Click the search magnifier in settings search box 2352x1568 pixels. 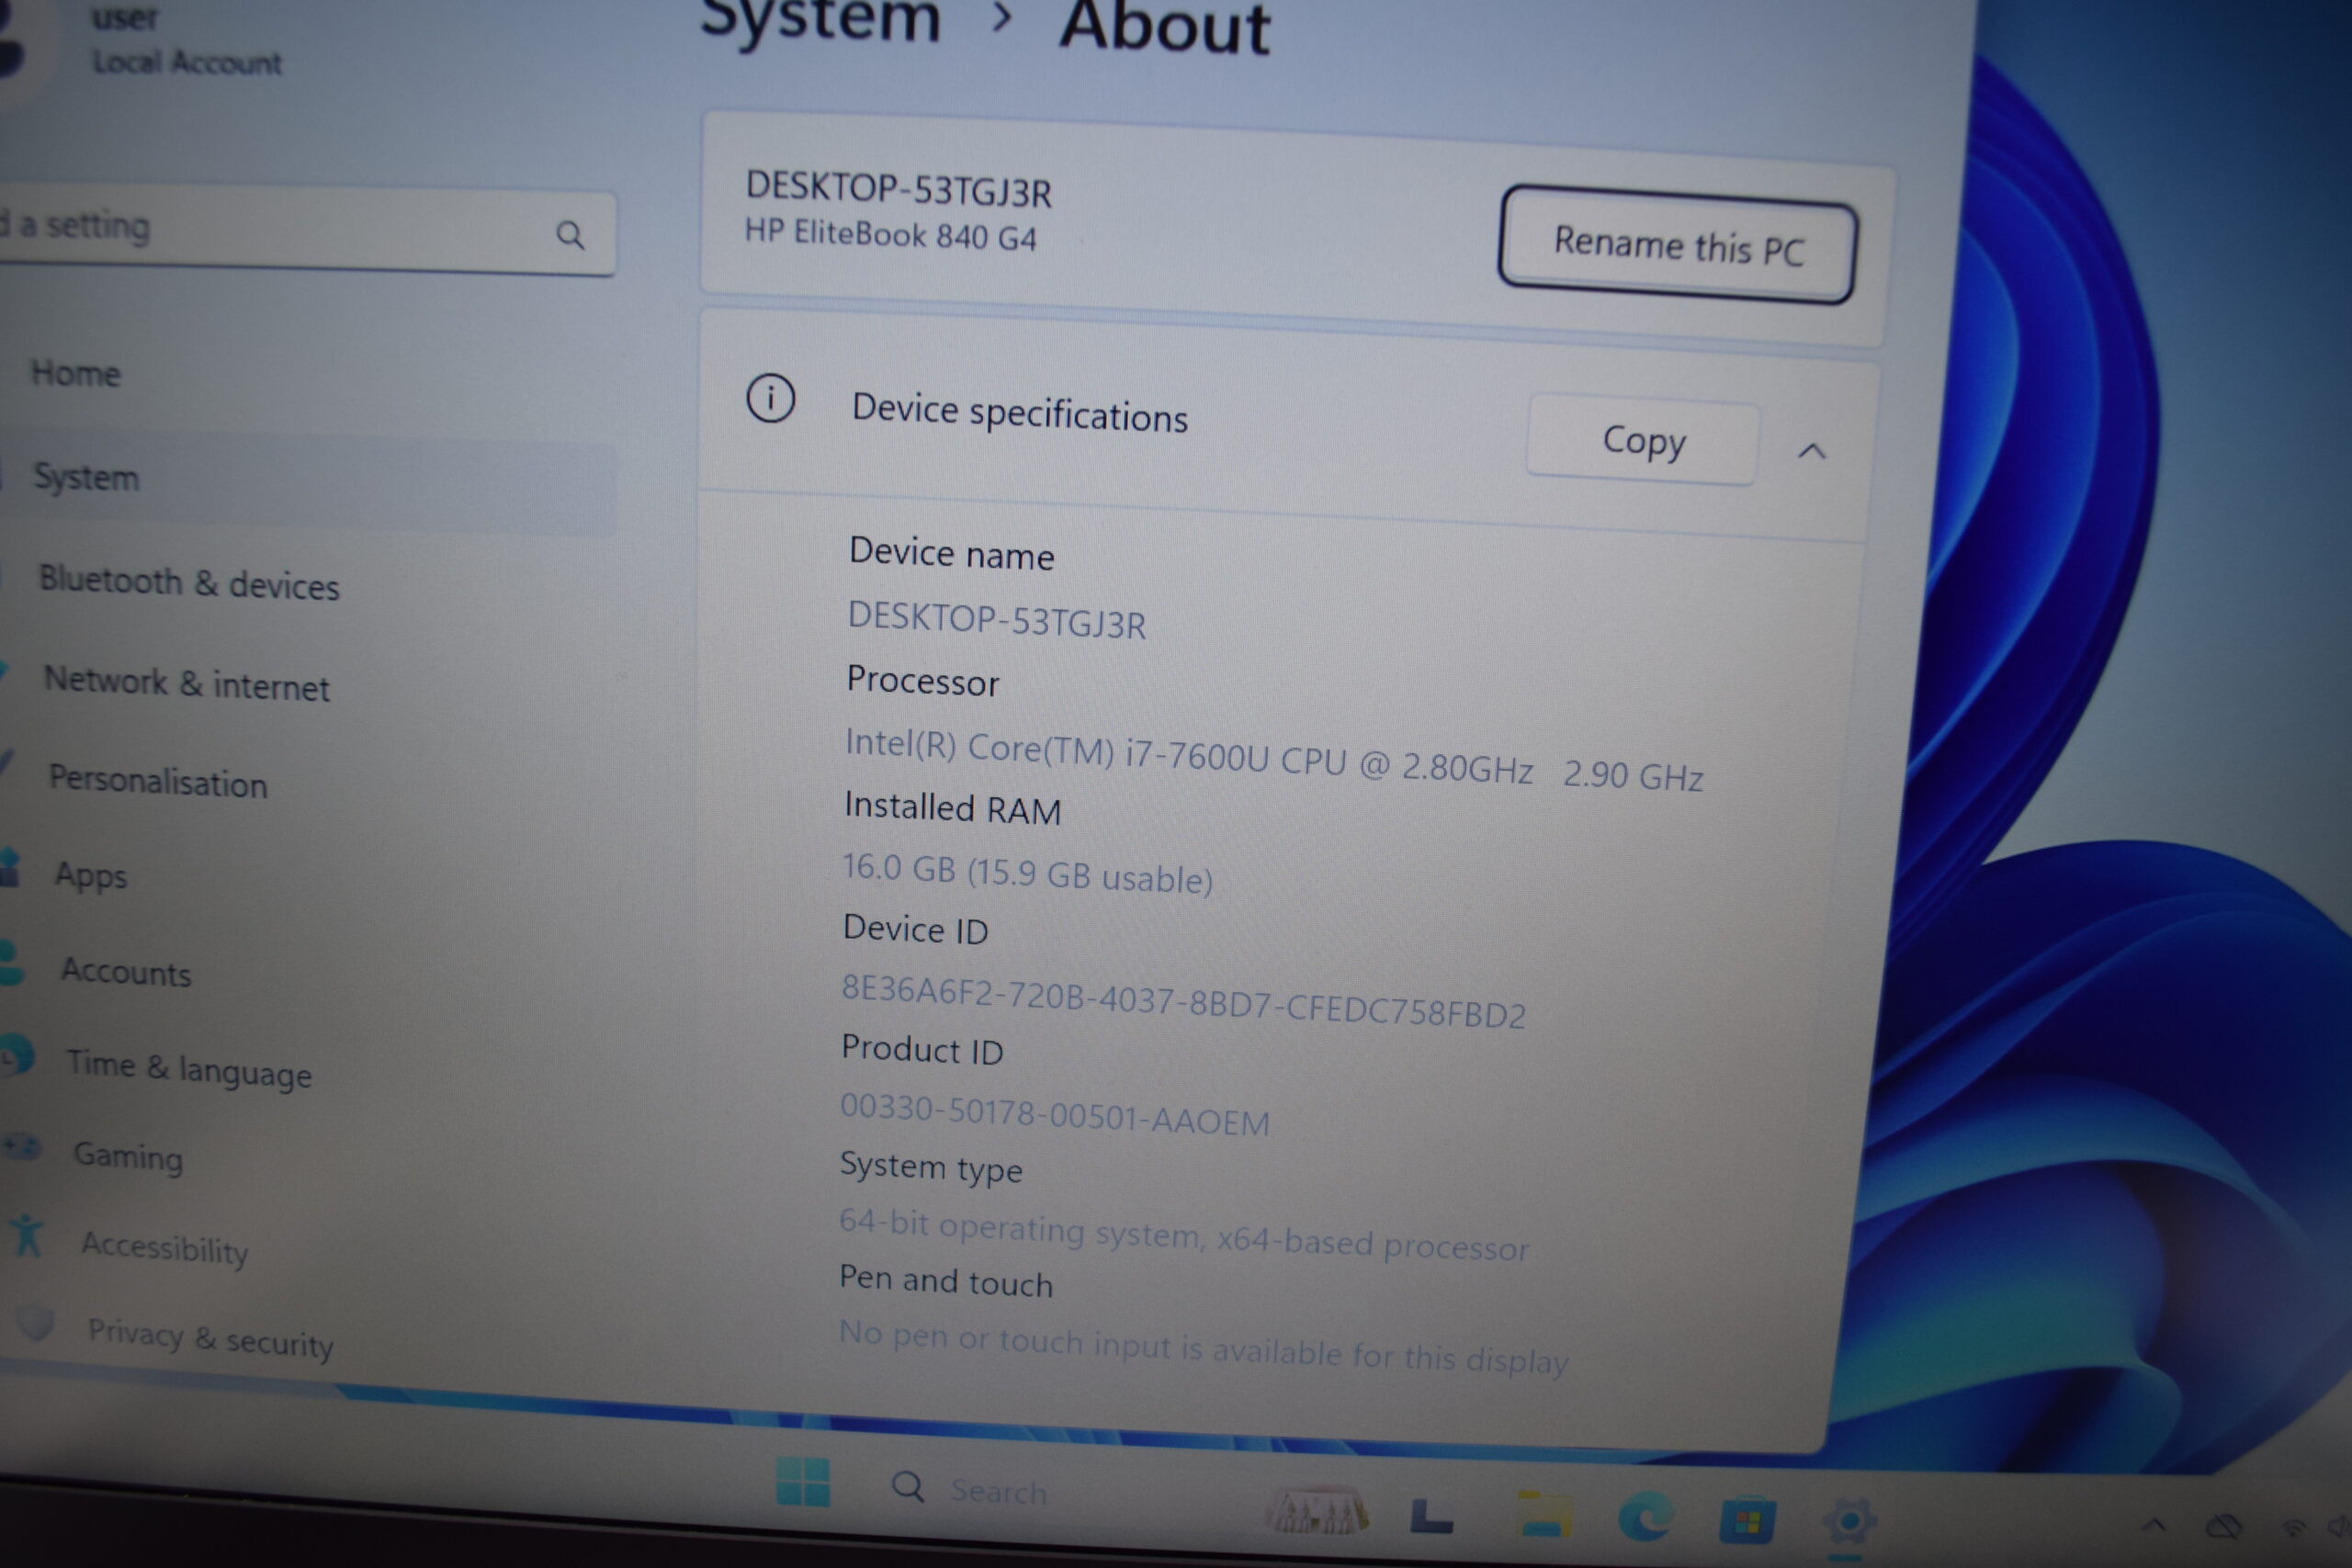tap(570, 235)
